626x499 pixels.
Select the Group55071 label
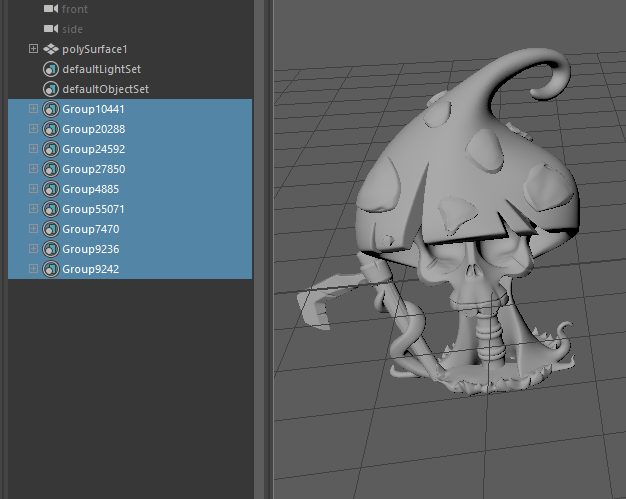point(93,209)
